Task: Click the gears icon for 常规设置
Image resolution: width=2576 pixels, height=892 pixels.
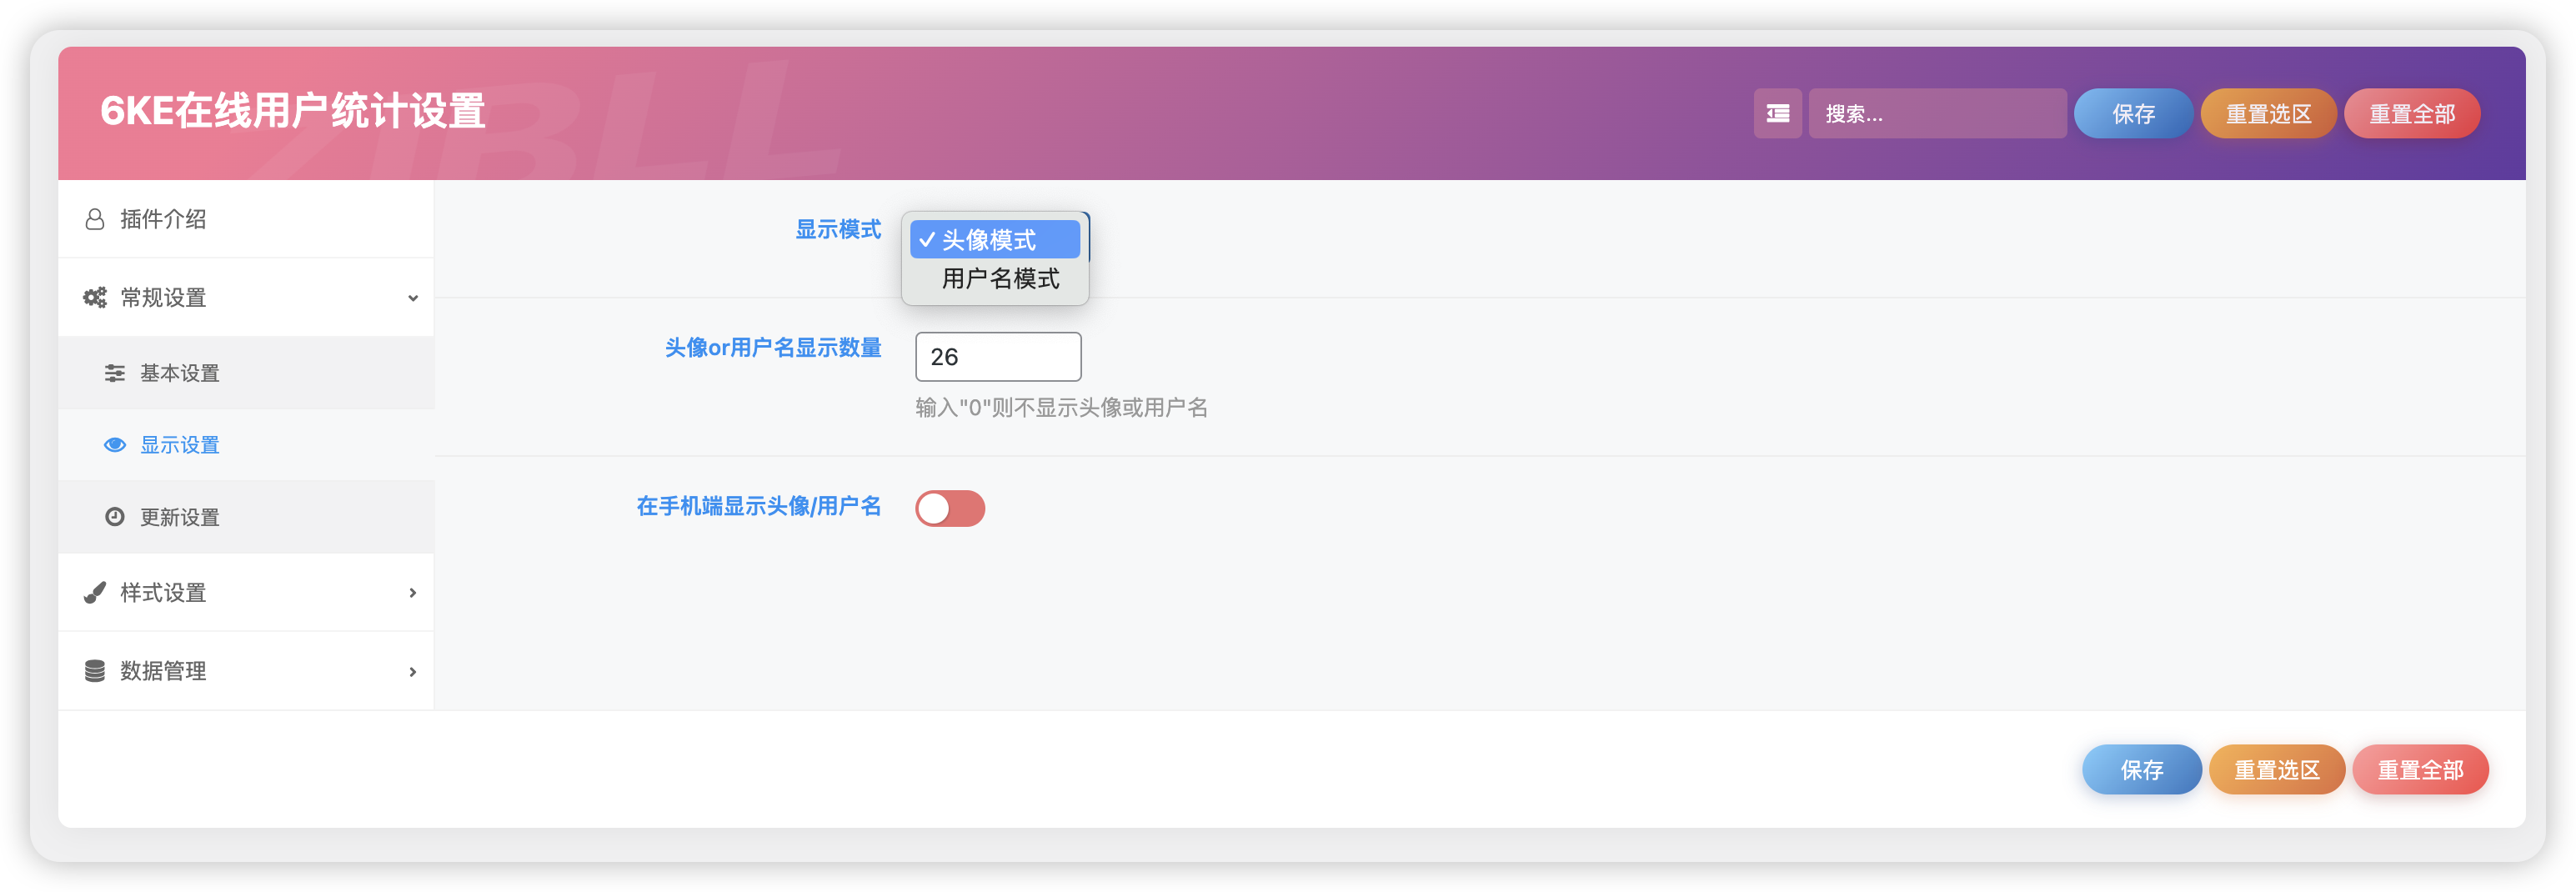Action: click(x=95, y=297)
